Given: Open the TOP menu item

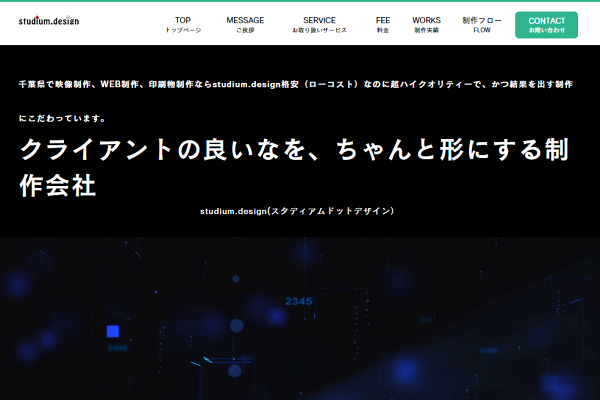Looking at the screenshot, I should 183,24.
